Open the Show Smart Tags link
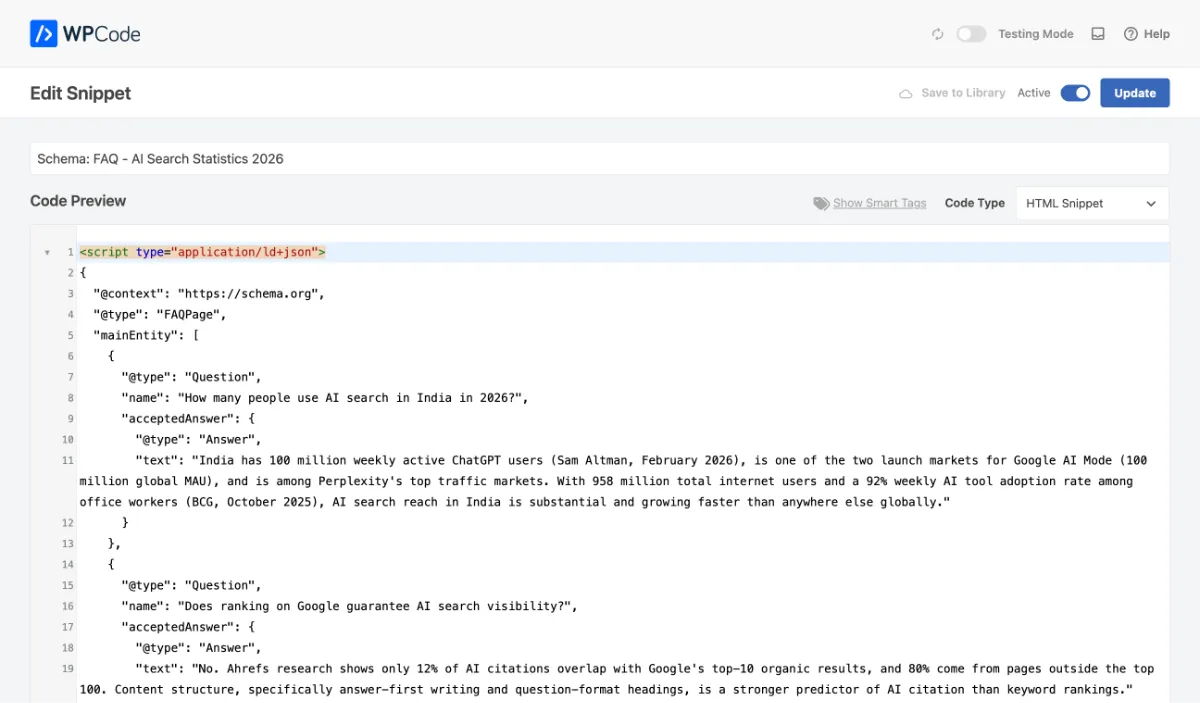The width and height of the screenshot is (1200, 703). (879, 203)
